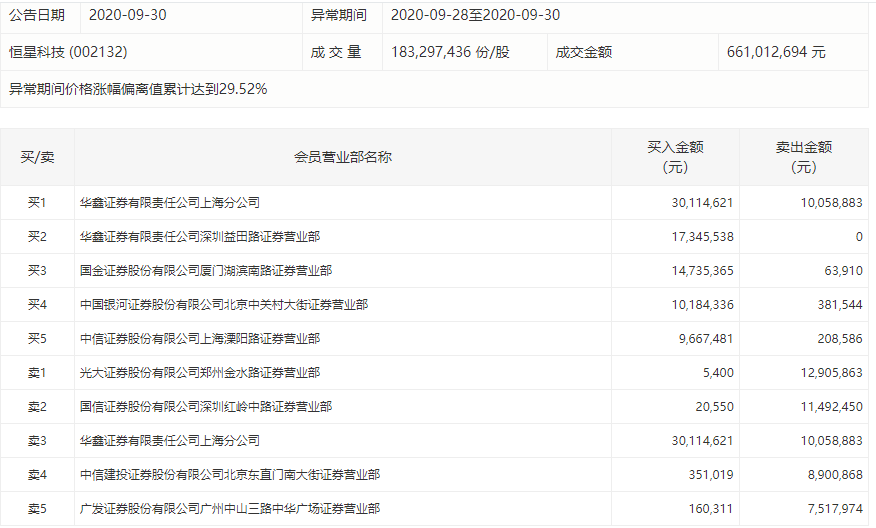Click the 成交量 label
Image resolution: width=876 pixels, height=528 pixels.
coord(336,52)
